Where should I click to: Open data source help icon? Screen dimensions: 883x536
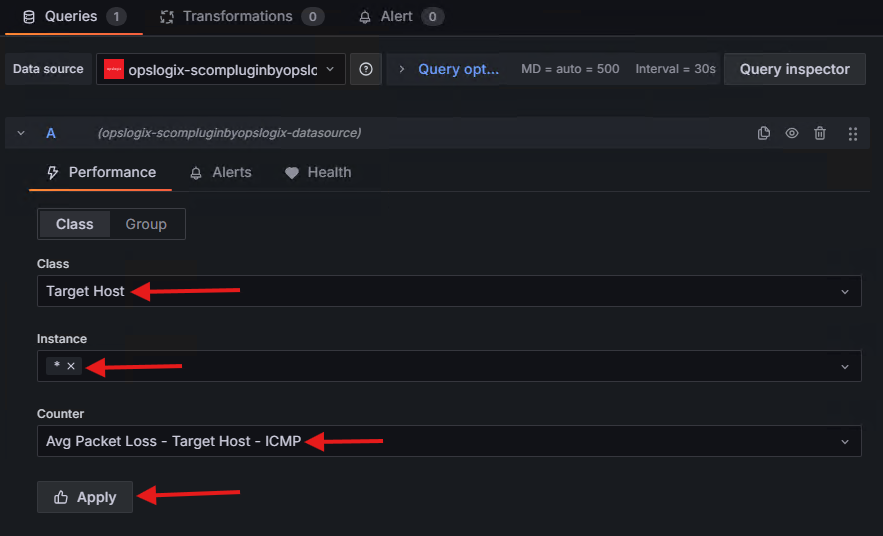(x=366, y=69)
